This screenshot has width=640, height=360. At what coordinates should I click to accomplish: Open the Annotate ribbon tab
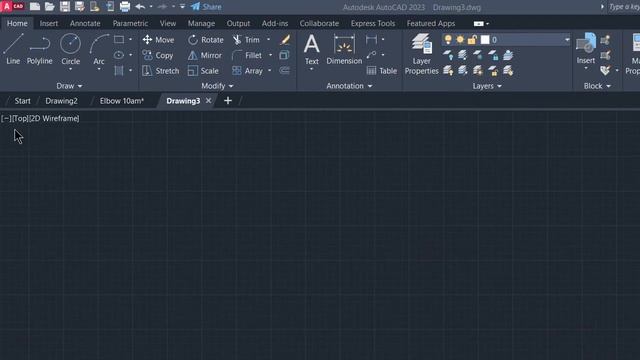click(x=85, y=23)
